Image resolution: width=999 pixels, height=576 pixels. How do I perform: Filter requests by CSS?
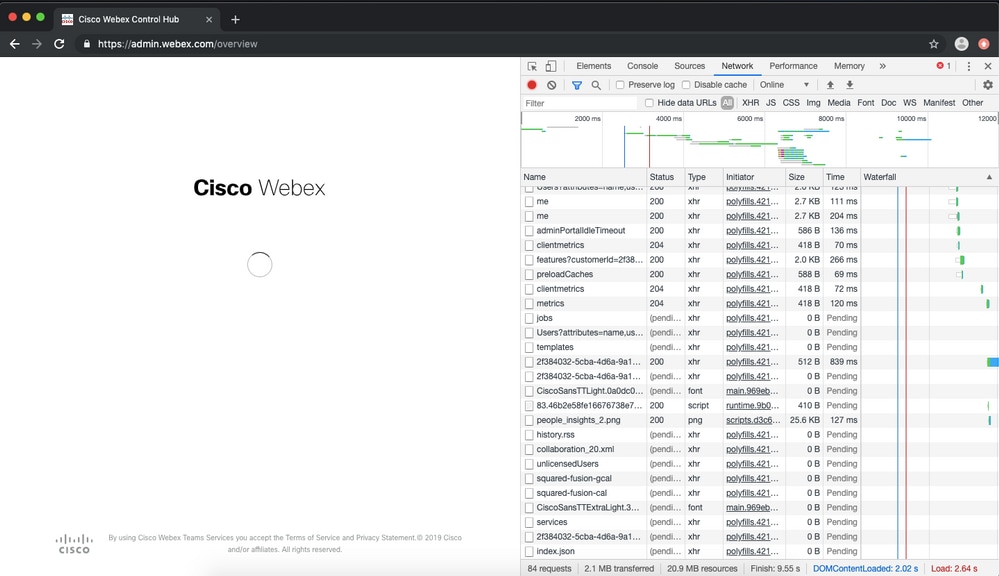(x=791, y=103)
